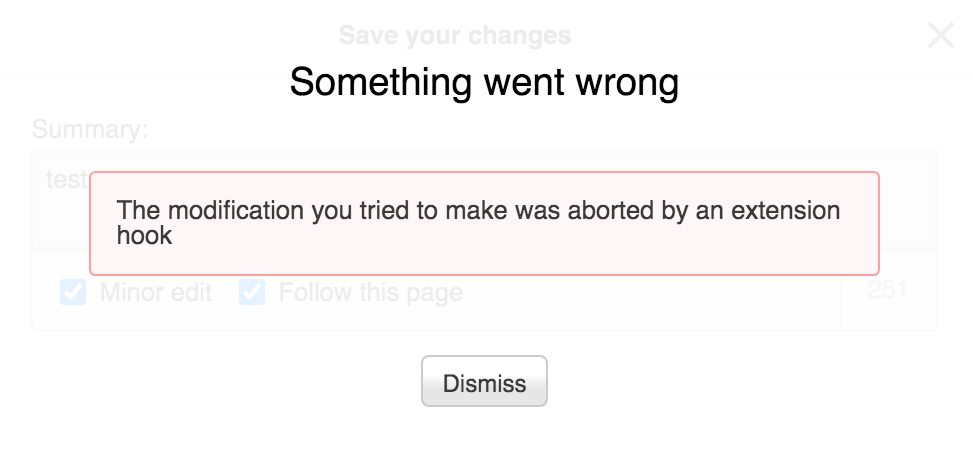Click the 251 remaining characters counter

click(887, 290)
